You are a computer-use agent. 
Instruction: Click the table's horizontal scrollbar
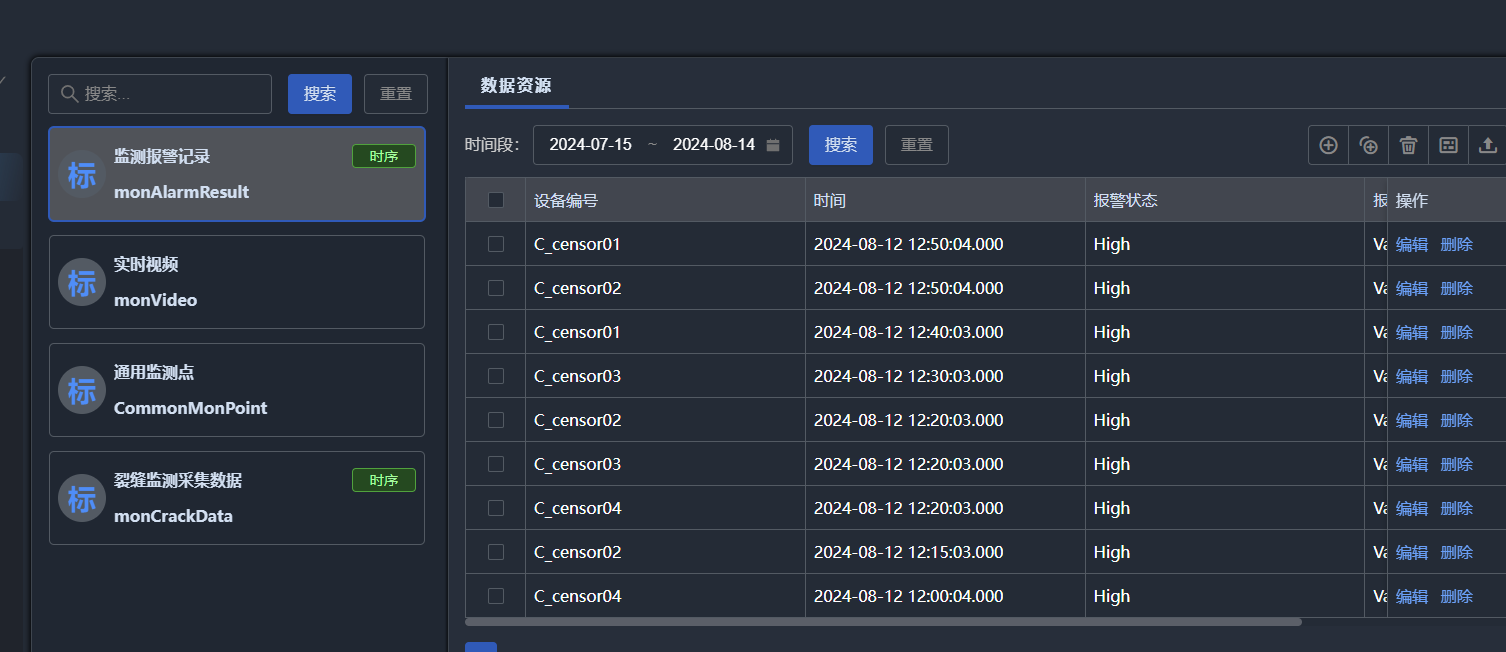(x=884, y=622)
